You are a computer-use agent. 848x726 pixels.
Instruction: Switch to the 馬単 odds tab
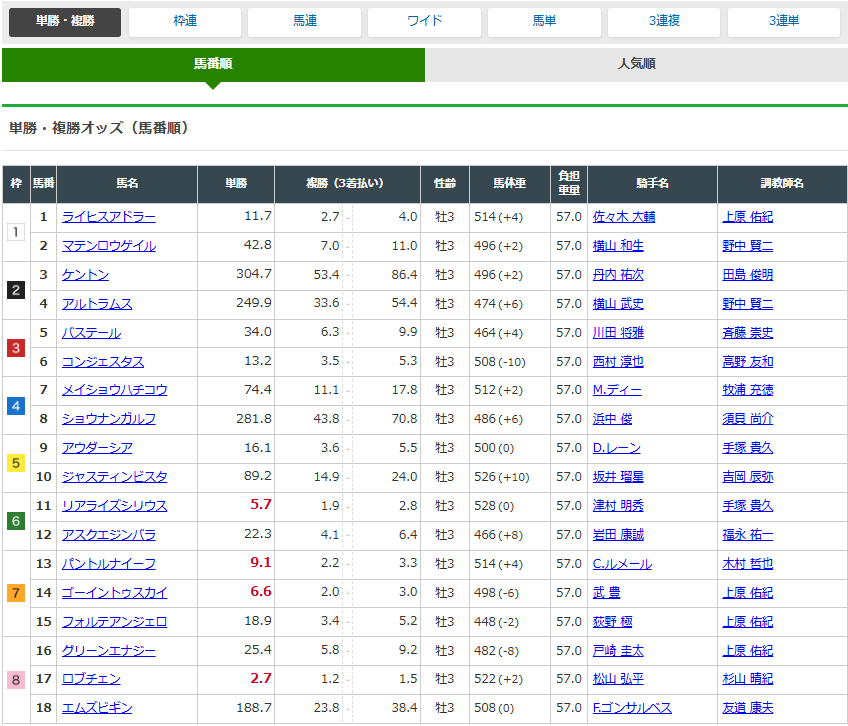click(545, 22)
